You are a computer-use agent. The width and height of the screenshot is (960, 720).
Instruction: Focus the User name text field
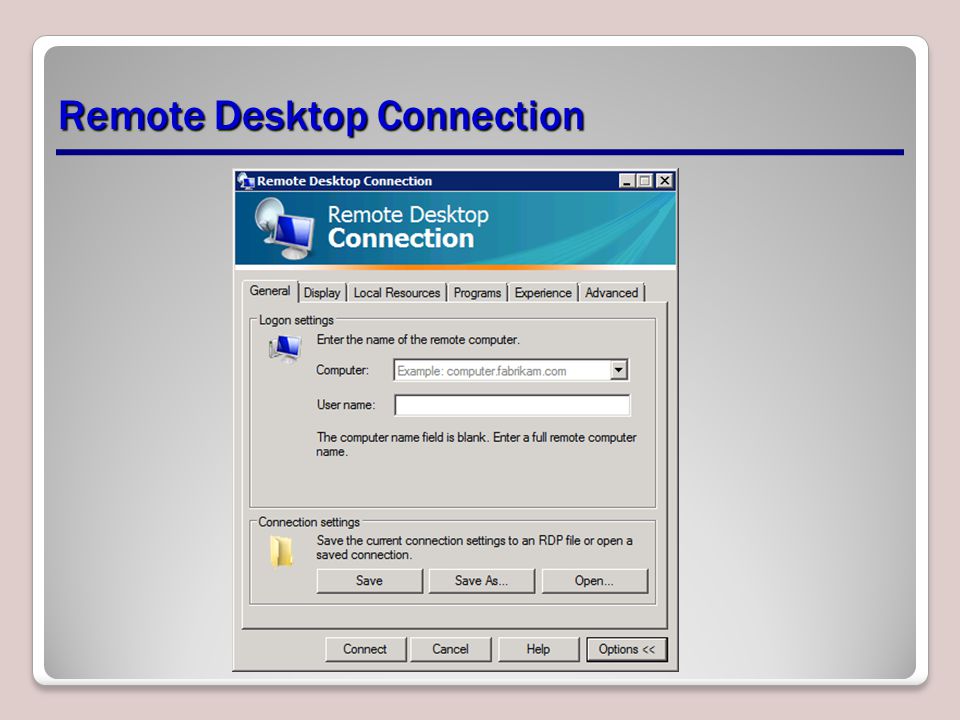[512, 405]
